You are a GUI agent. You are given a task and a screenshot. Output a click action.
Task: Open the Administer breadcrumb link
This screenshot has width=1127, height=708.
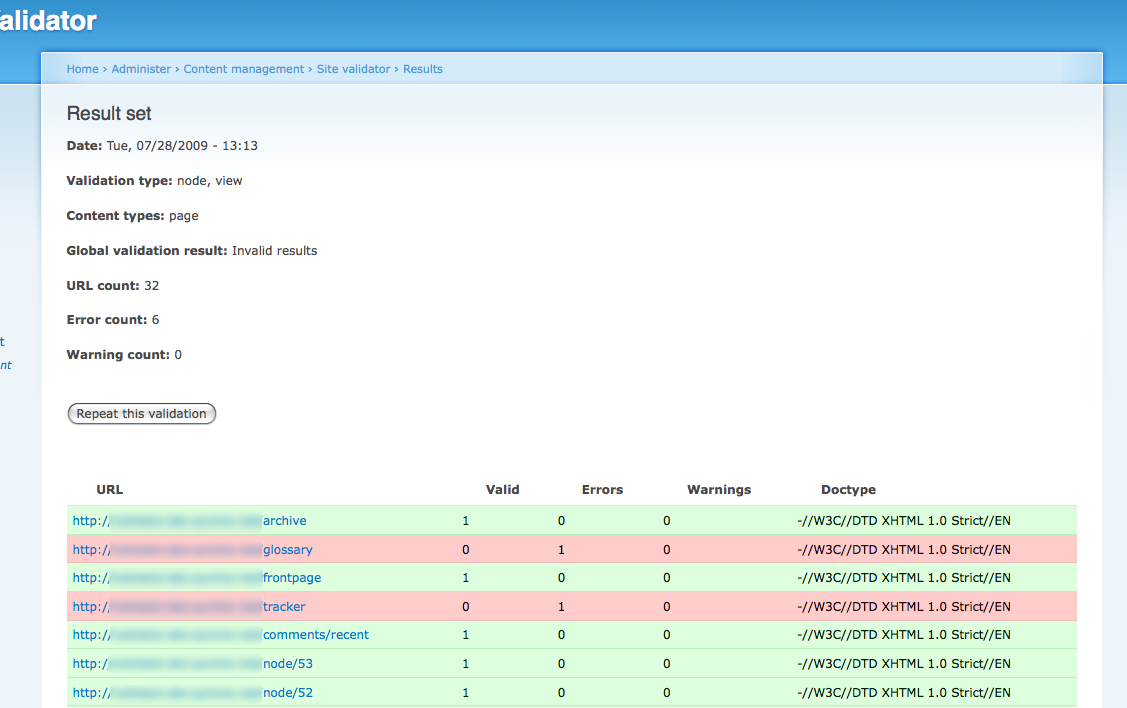(x=141, y=69)
